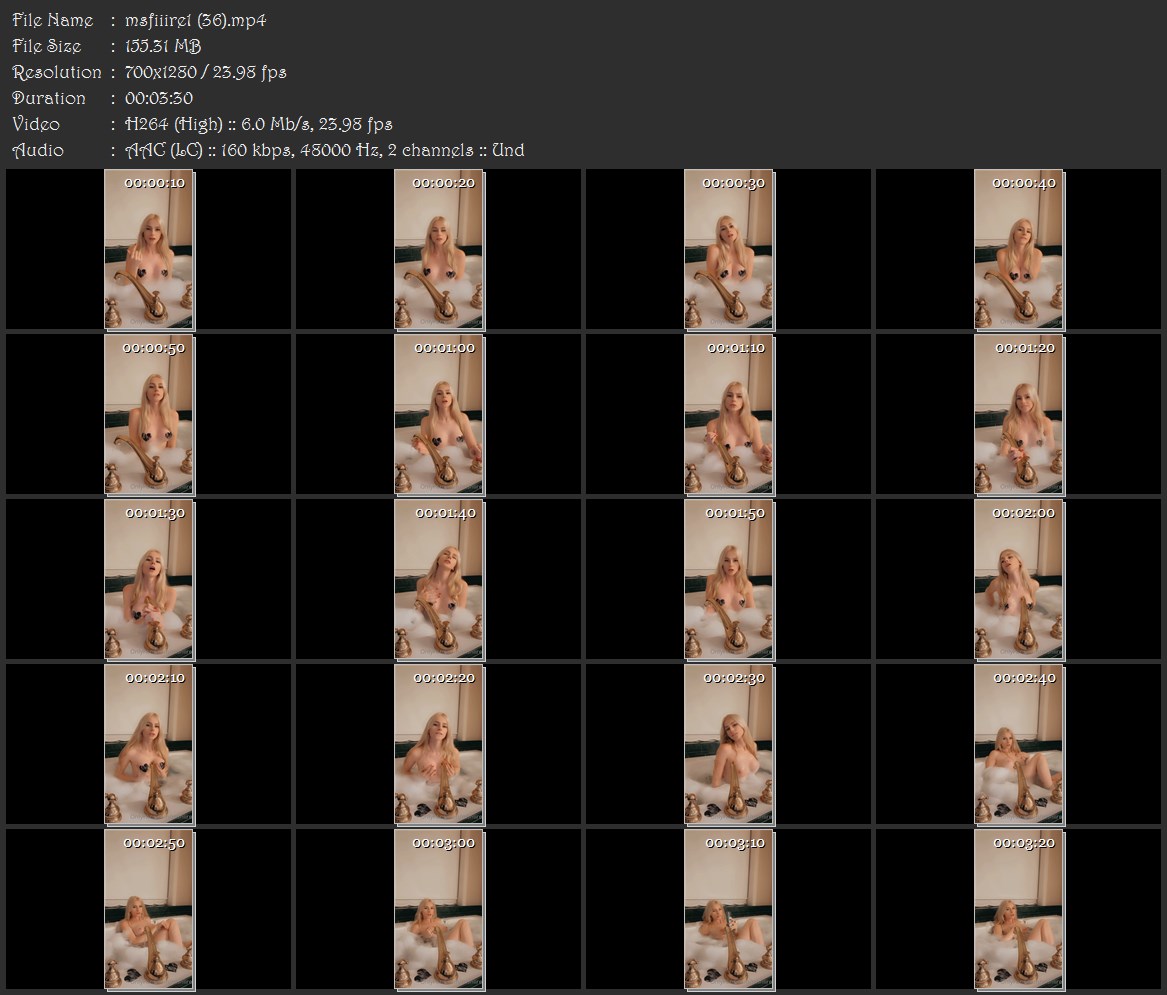
Task: Pick the thumbnail timestamped 00:01:20
Action: tap(1020, 415)
